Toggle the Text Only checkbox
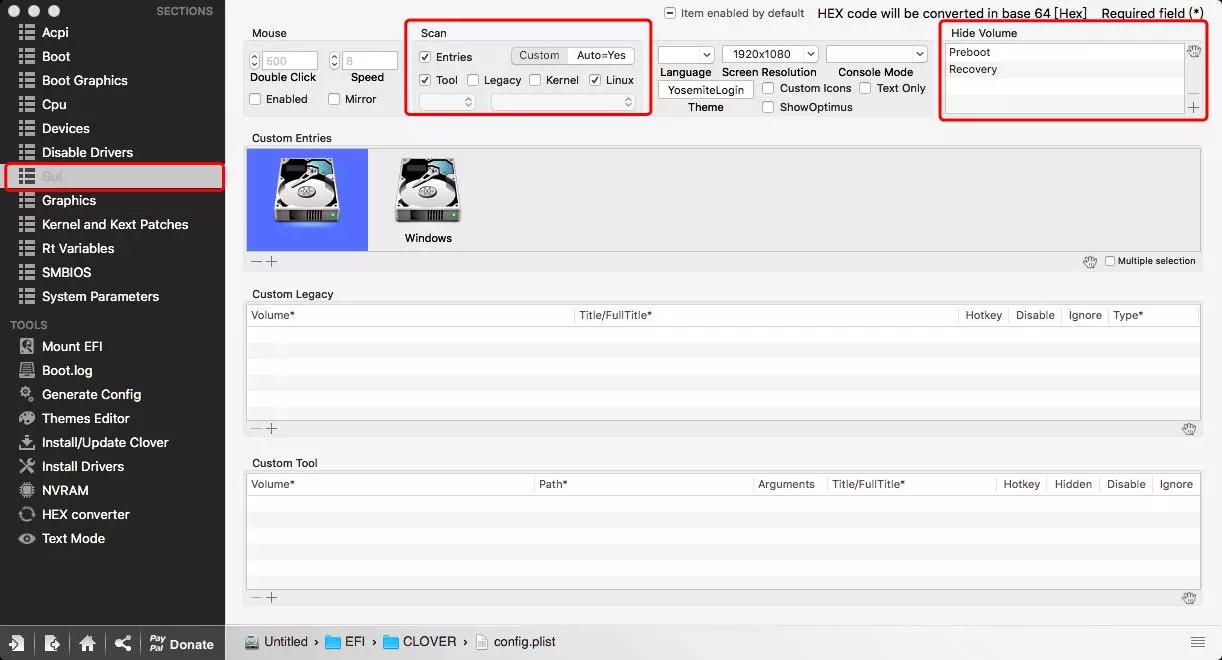The height and width of the screenshot is (660, 1222). (x=866, y=88)
